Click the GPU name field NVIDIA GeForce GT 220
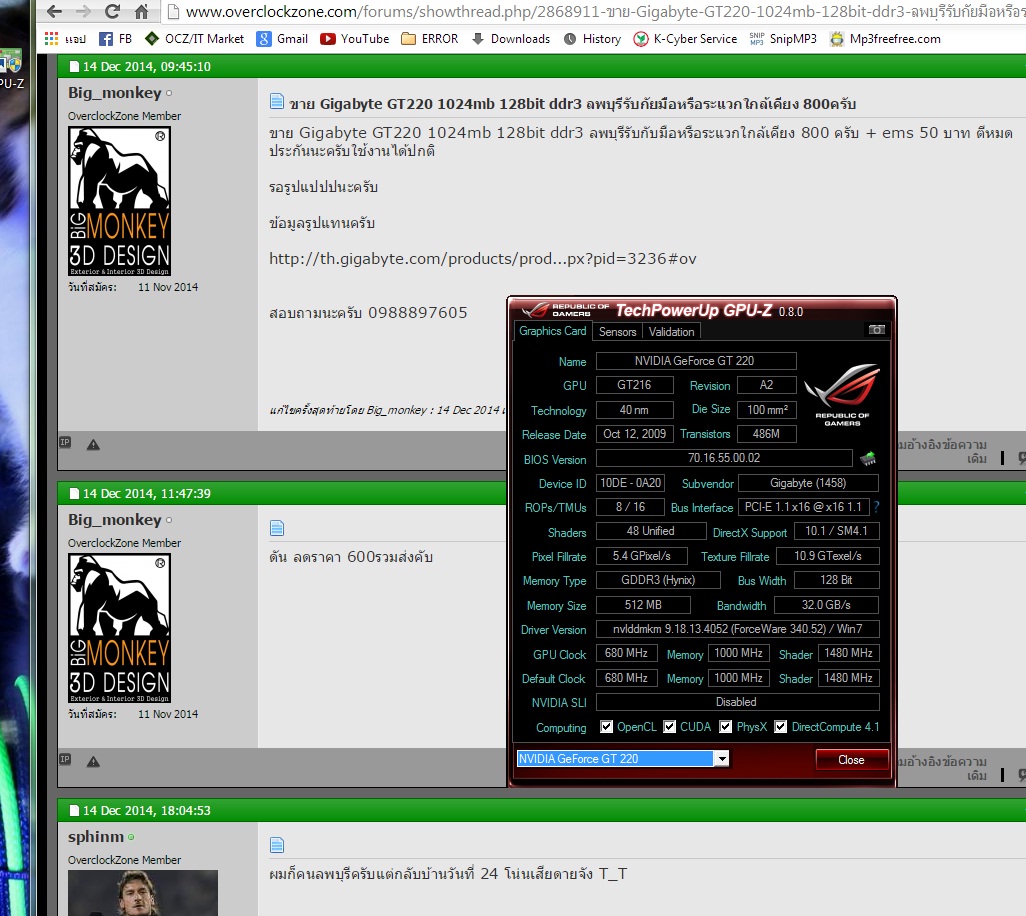The width and height of the screenshot is (1026, 916). point(696,361)
